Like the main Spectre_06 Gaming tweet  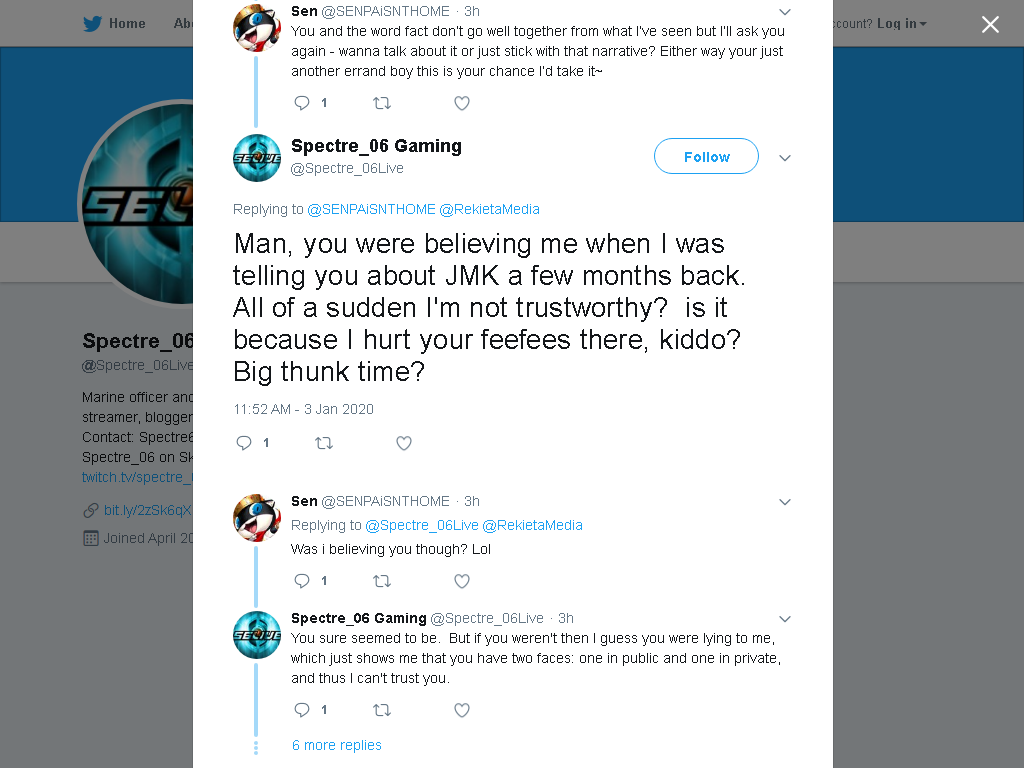(404, 443)
